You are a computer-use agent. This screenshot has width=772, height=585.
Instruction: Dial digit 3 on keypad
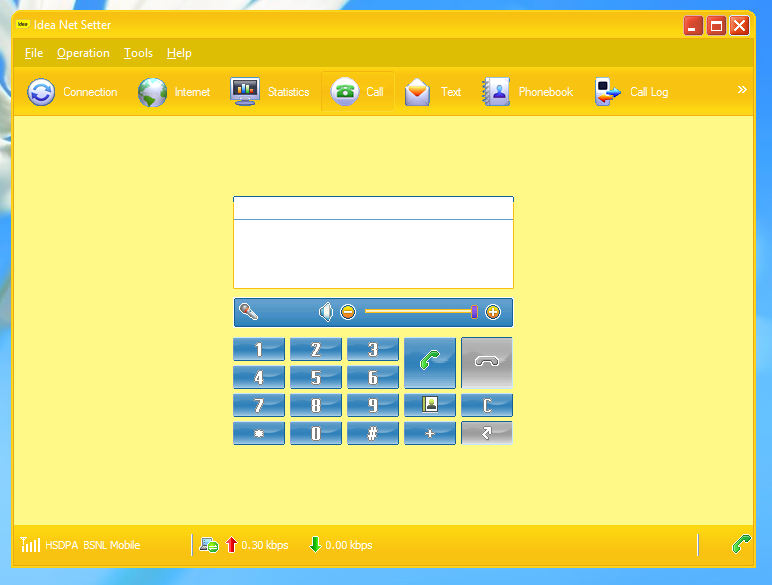pyautogui.click(x=373, y=349)
